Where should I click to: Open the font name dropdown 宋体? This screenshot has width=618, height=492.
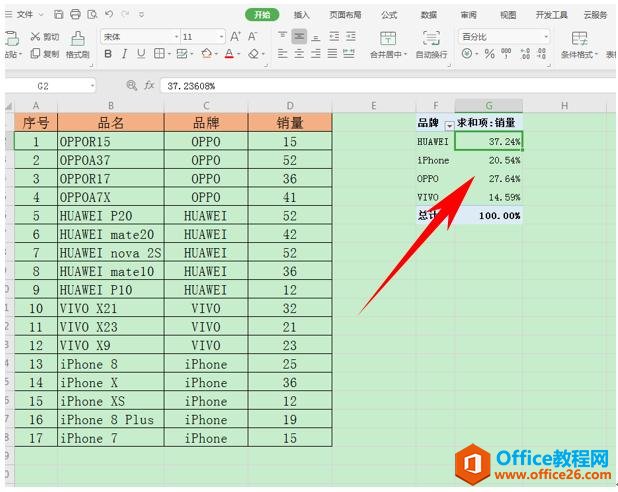(176, 37)
